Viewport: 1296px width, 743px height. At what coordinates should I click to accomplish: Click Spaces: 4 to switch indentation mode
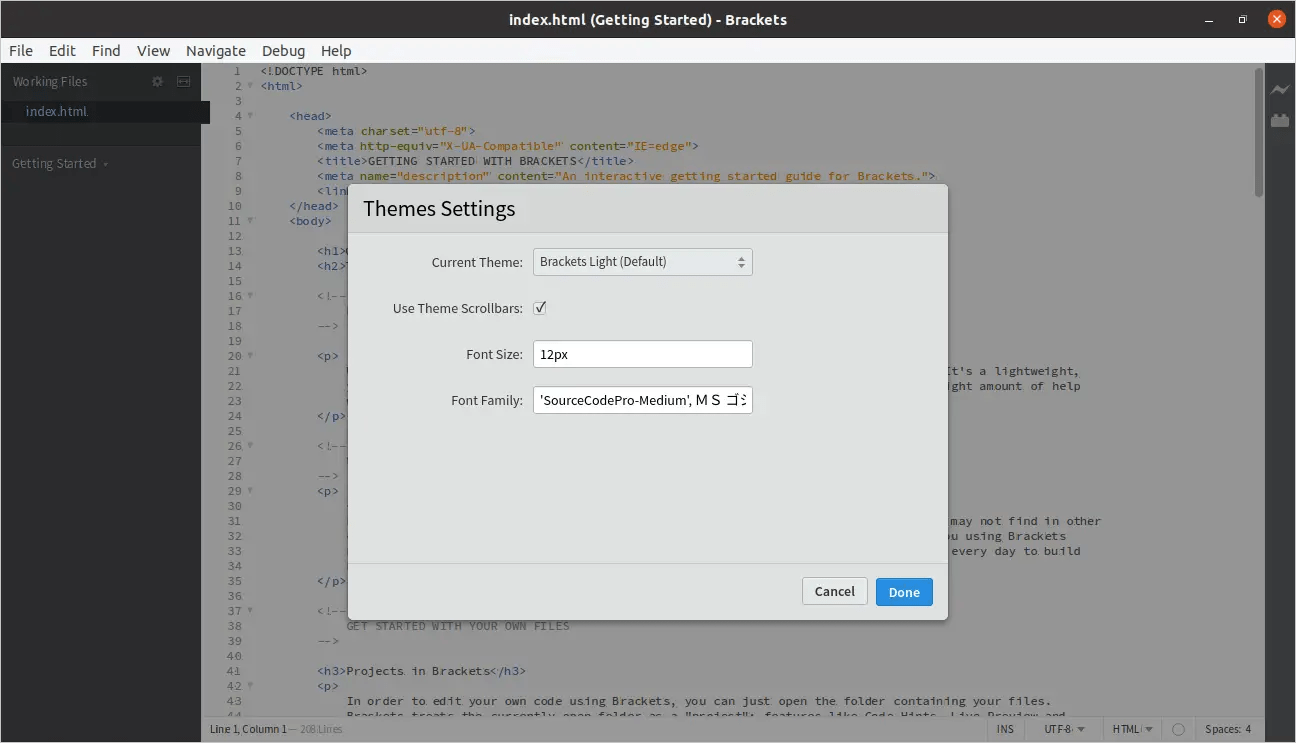(1228, 729)
